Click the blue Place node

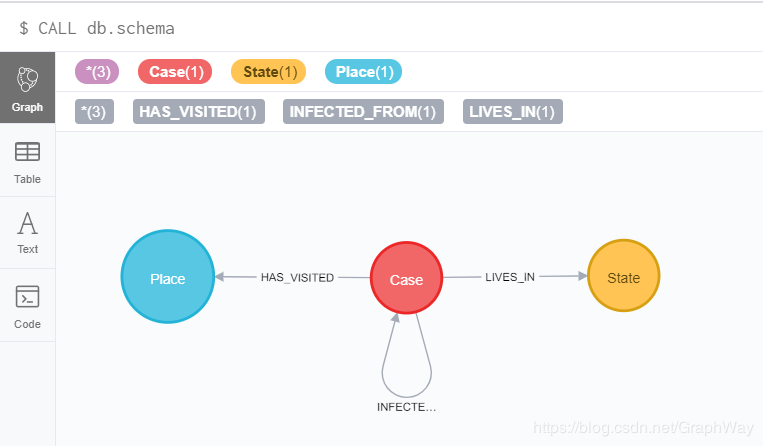click(x=168, y=276)
